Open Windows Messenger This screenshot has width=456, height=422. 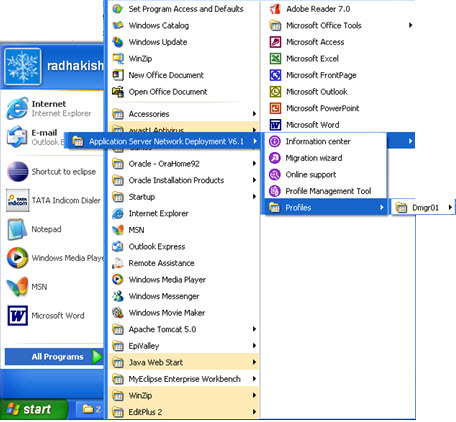(x=183, y=296)
